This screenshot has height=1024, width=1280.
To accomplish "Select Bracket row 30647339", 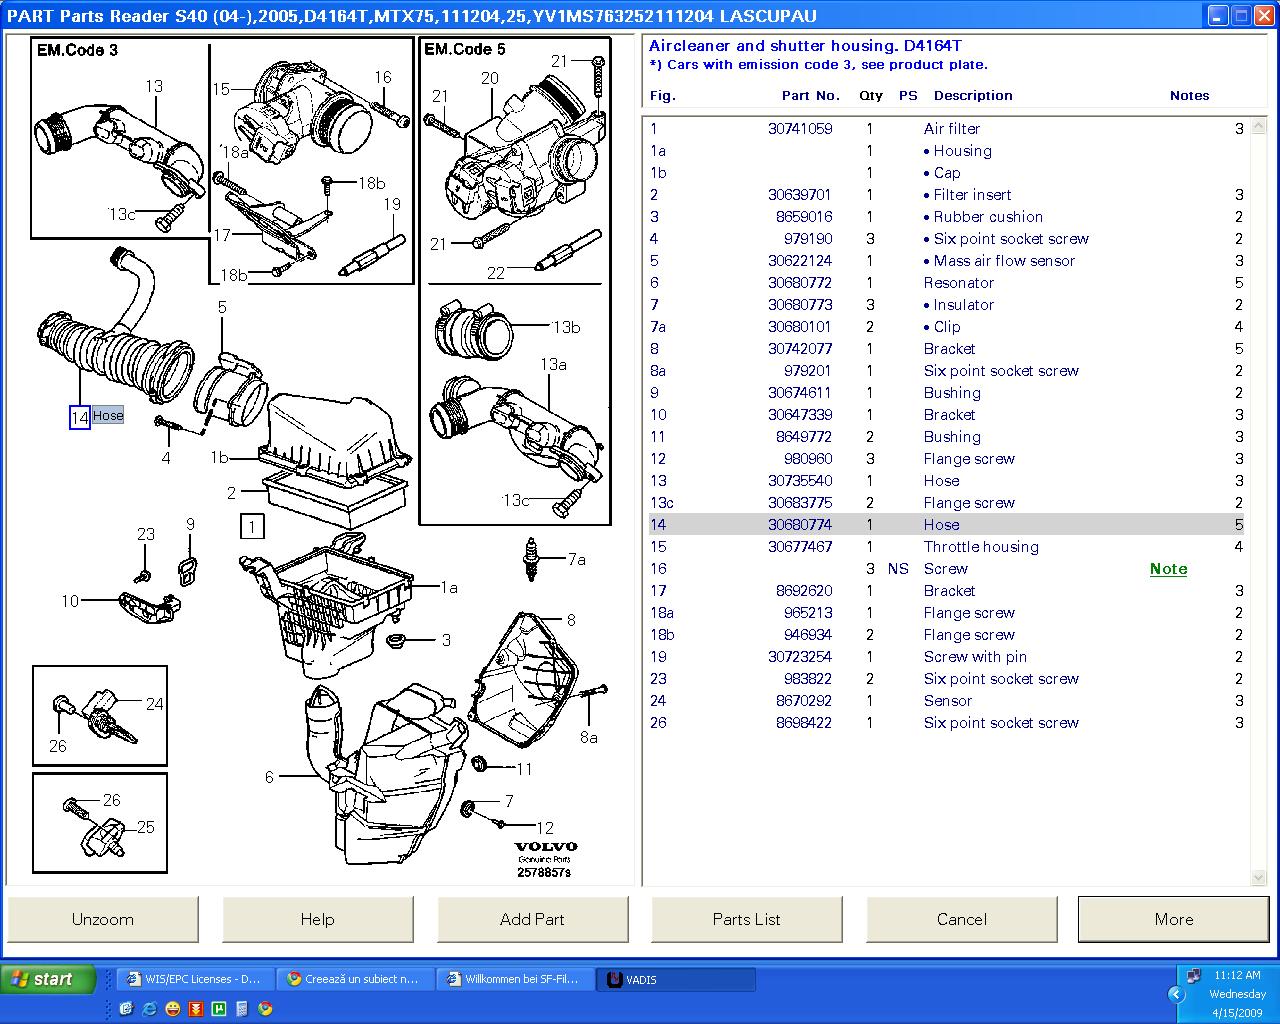I will 946,415.
